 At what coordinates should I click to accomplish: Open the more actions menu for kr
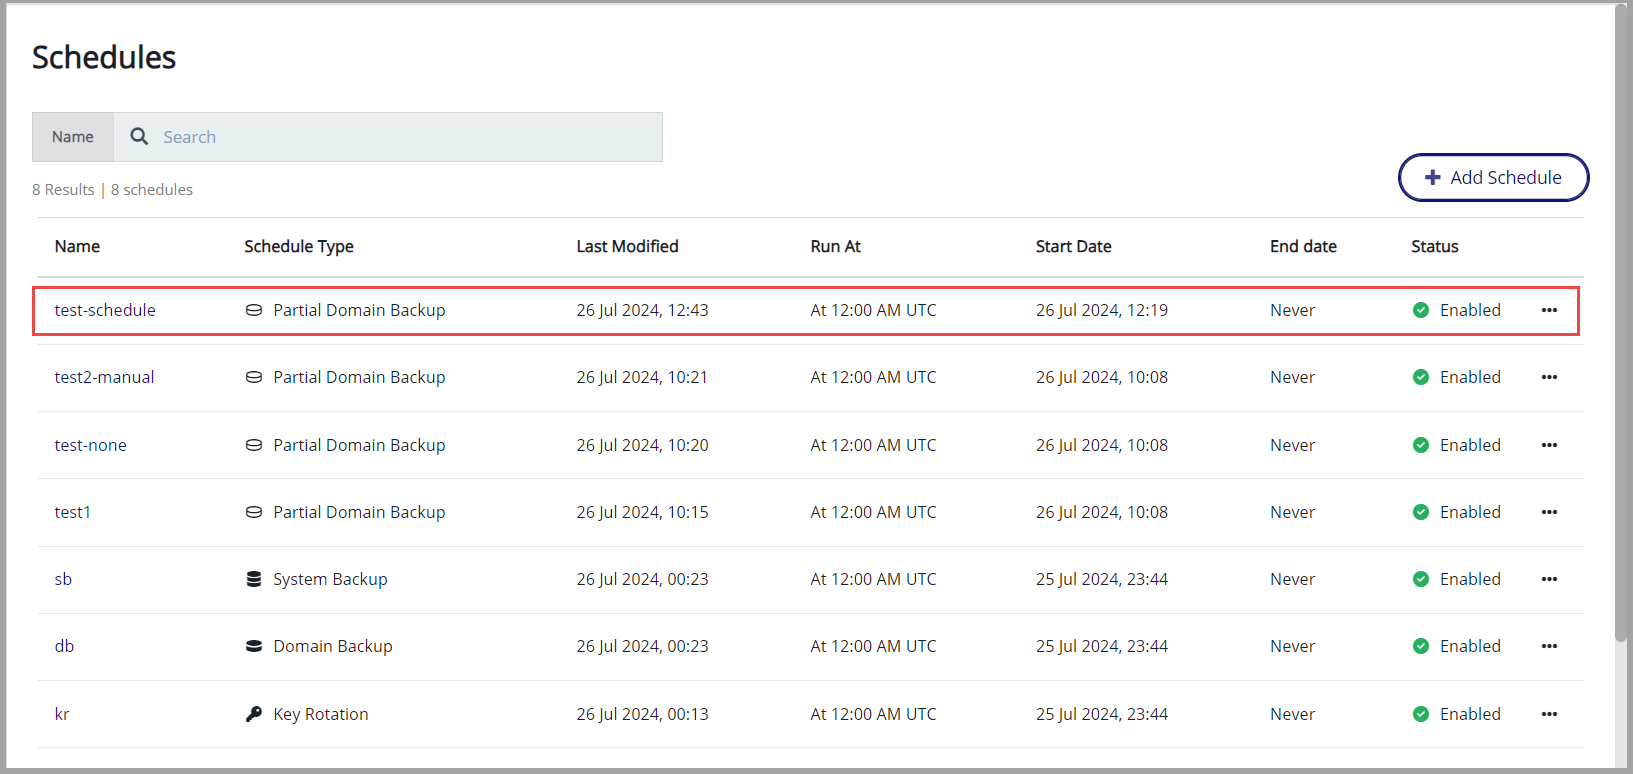(1549, 714)
